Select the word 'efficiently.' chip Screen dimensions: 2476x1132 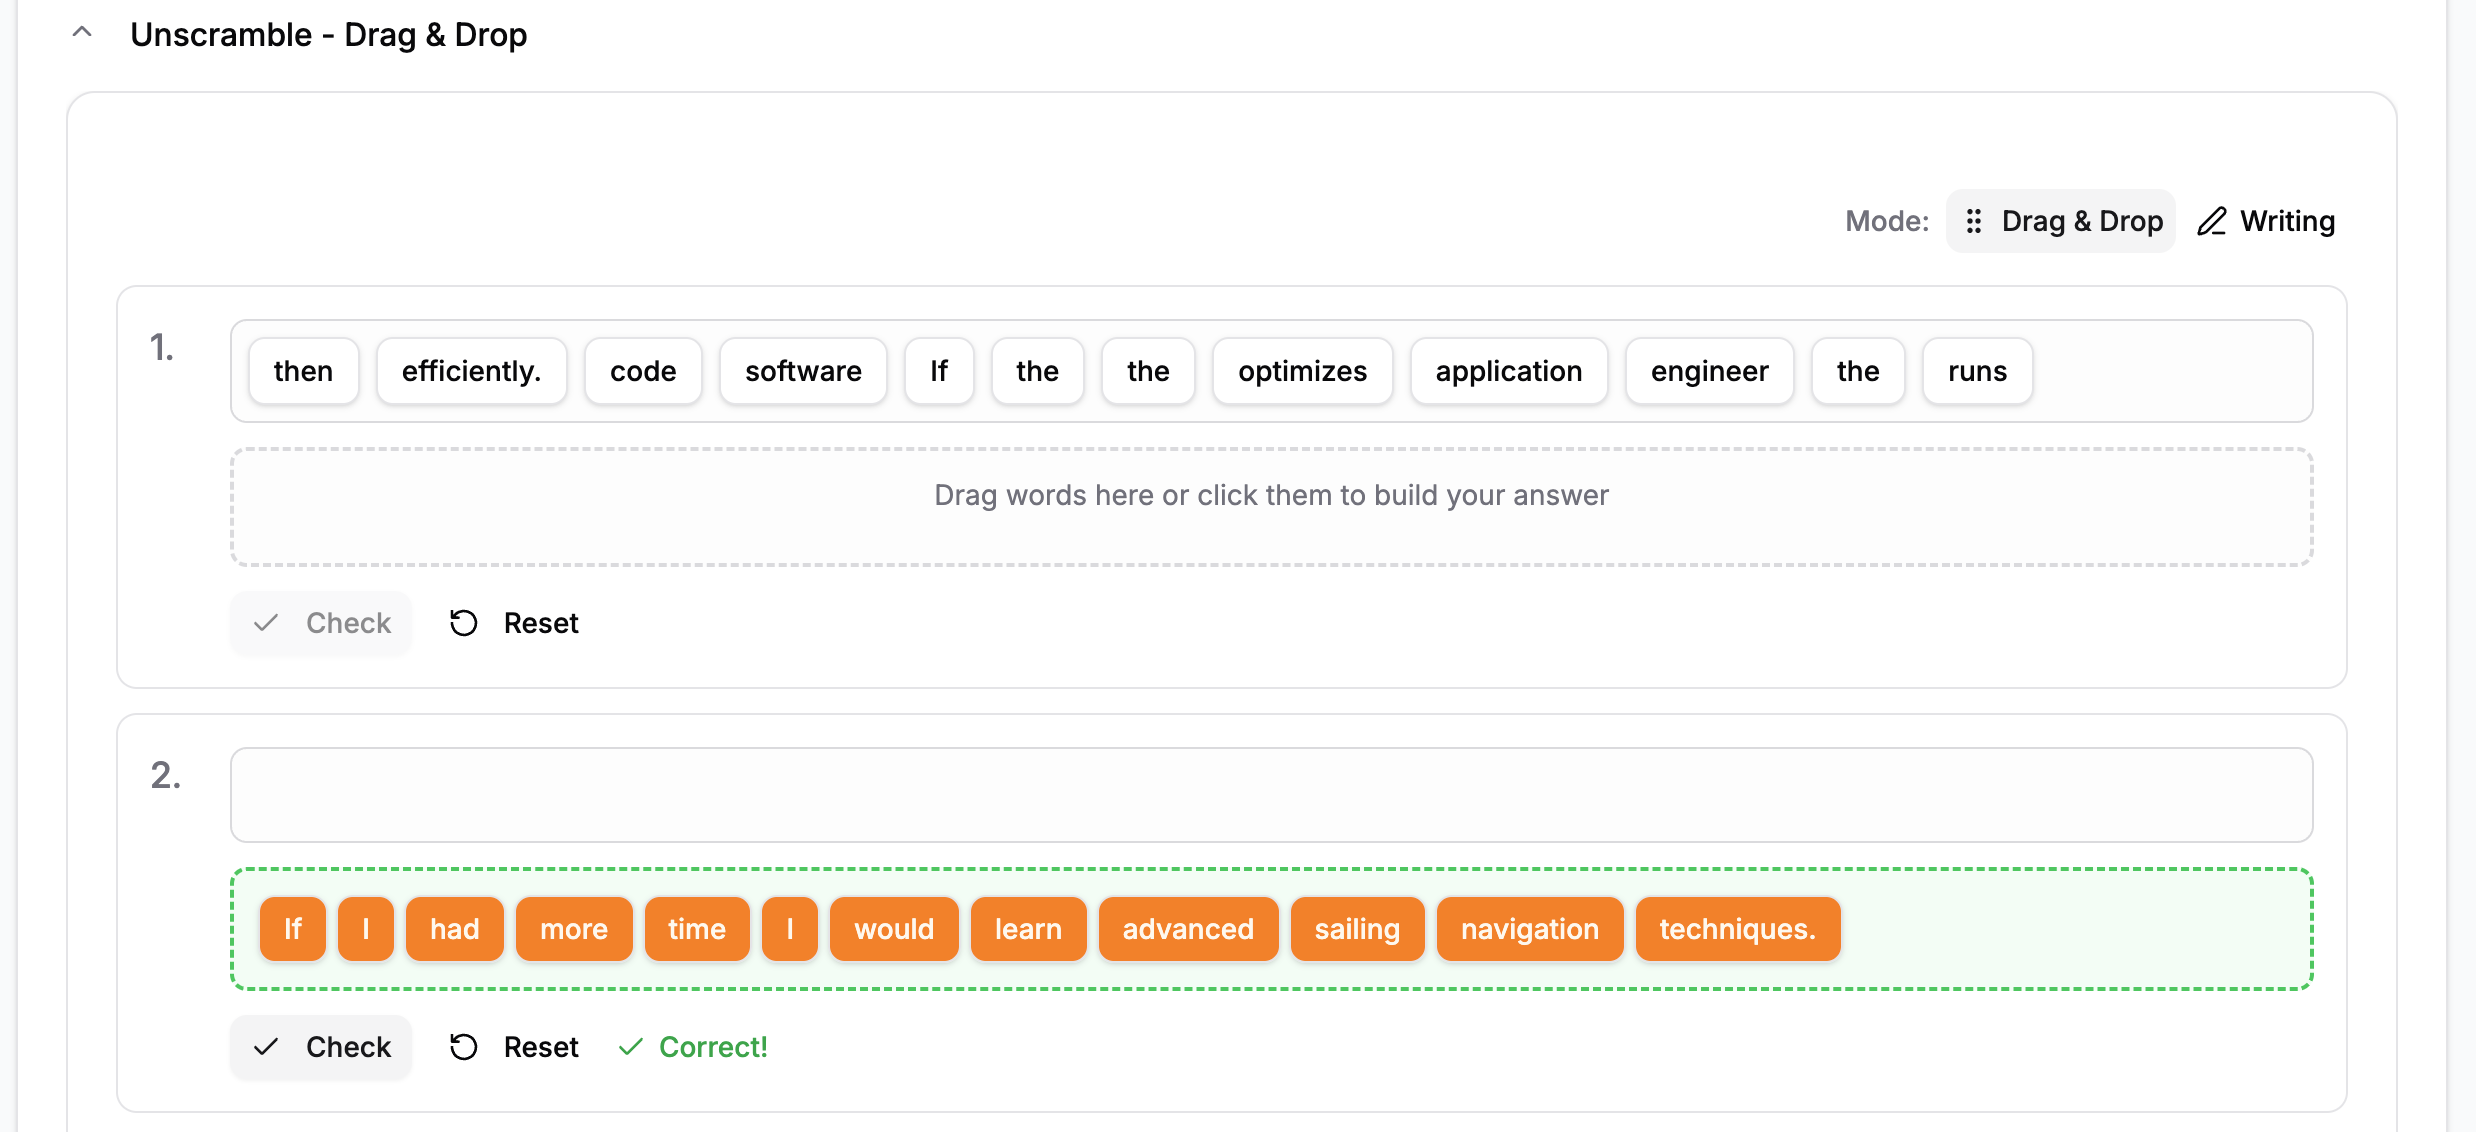471,371
